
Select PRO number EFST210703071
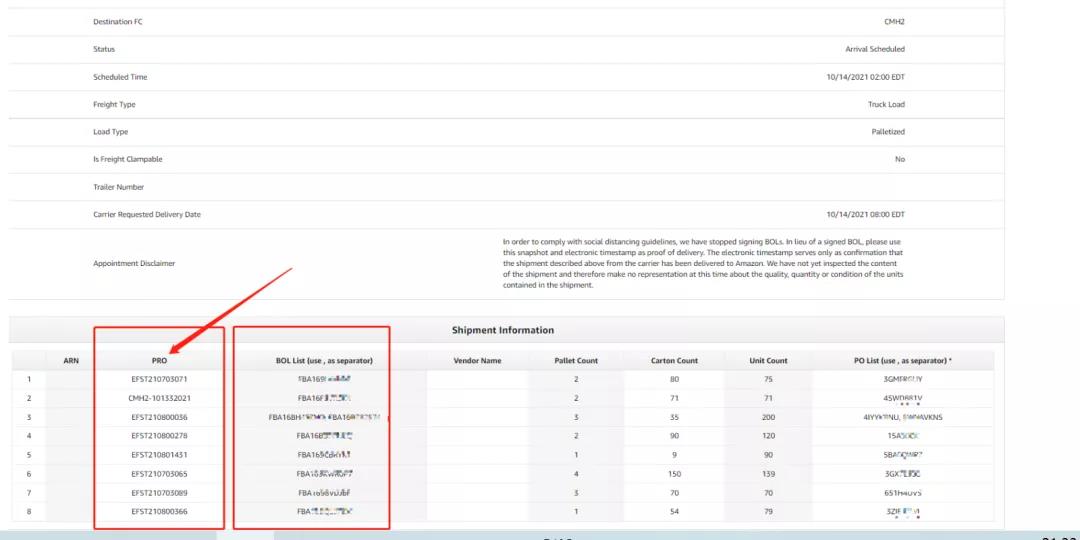click(159, 379)
